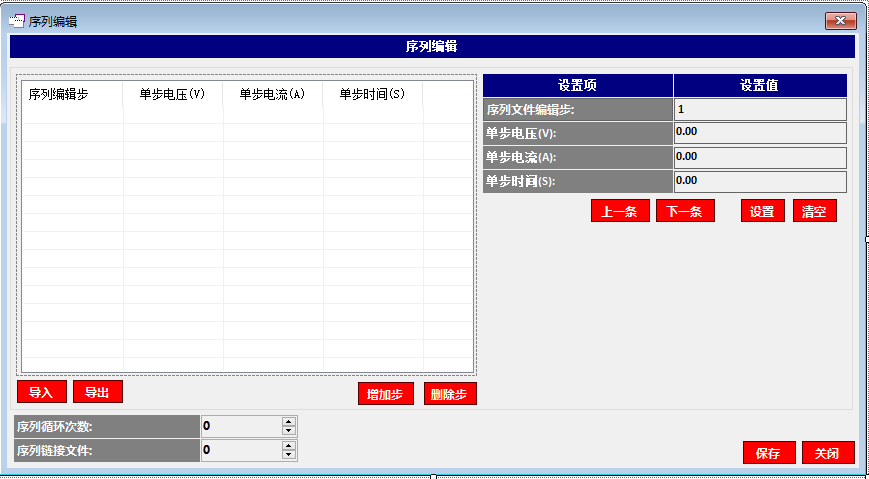The width and height of the screenshot is (869, 479).
Task: Click the 序列文件编辑步 value field
Action: [760, 109]
